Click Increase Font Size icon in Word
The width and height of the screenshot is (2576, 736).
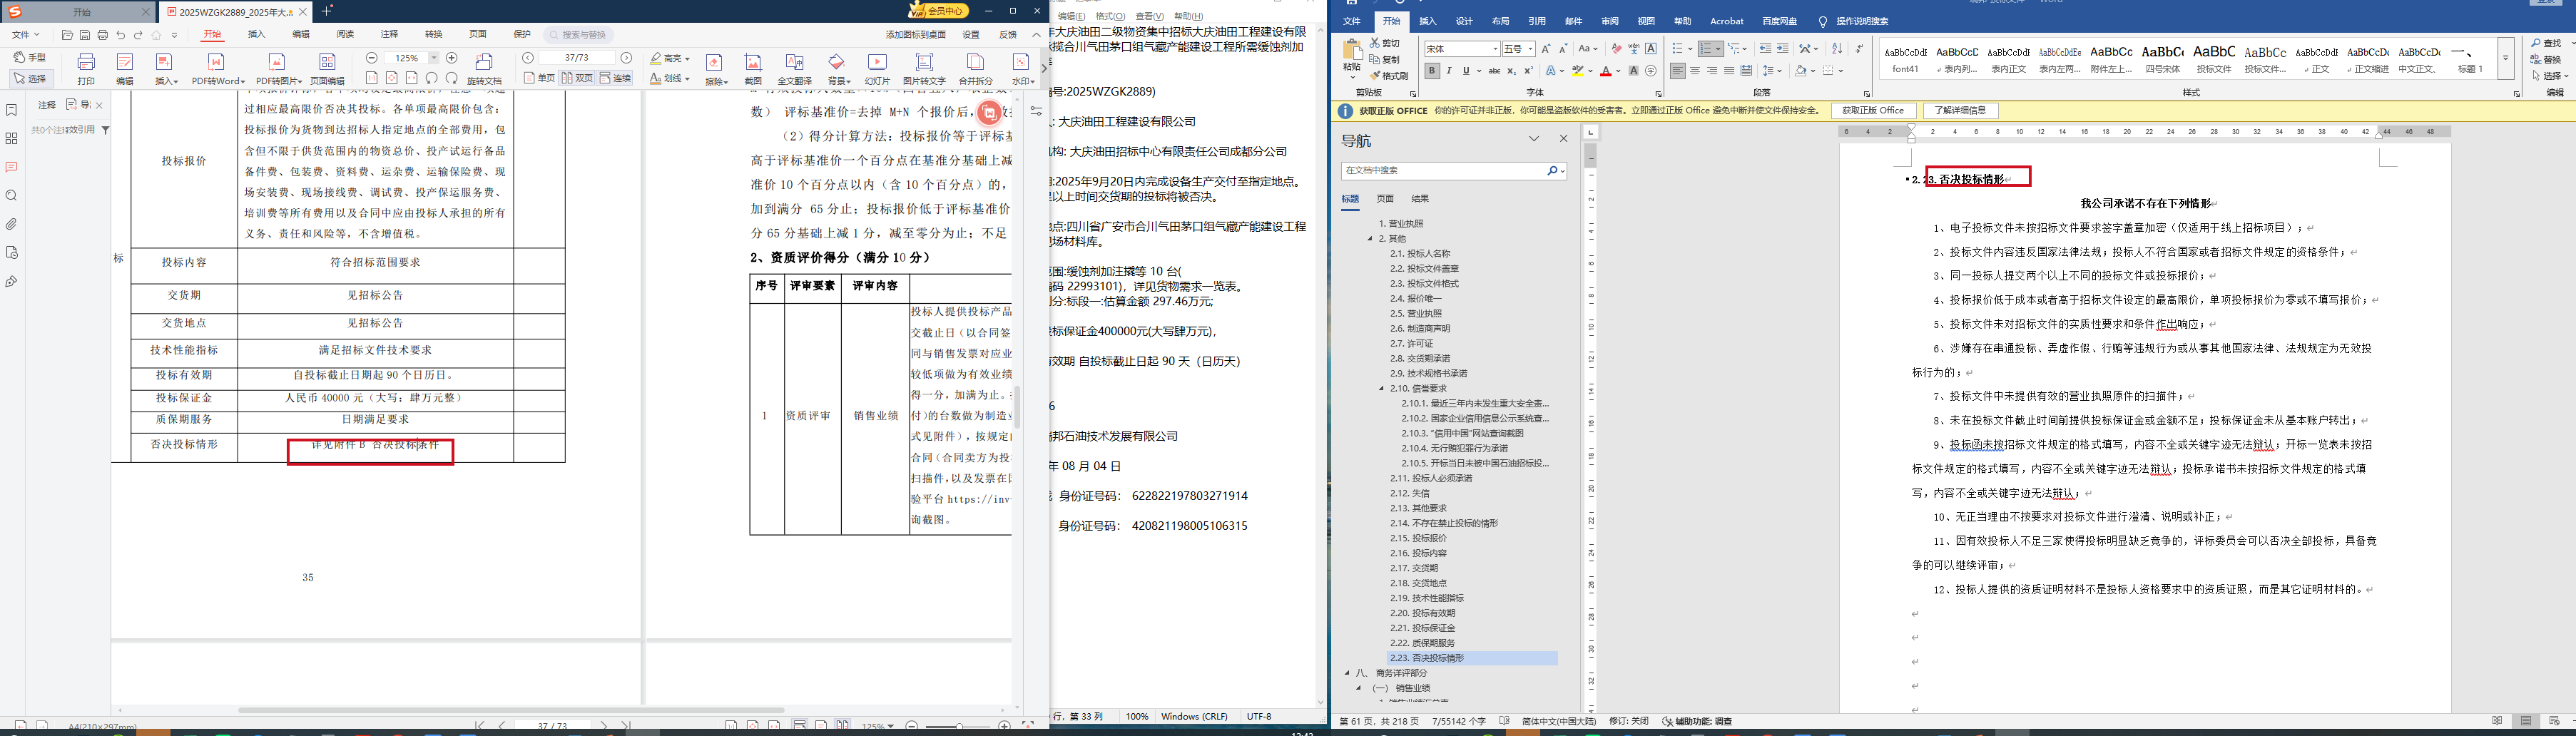(1546, 49)
